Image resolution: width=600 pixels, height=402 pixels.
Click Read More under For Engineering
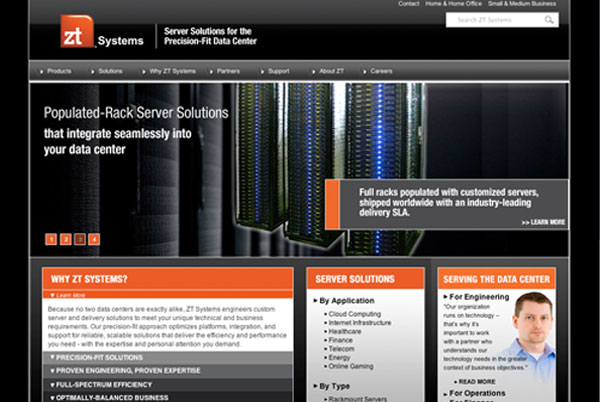coord(475,381)
